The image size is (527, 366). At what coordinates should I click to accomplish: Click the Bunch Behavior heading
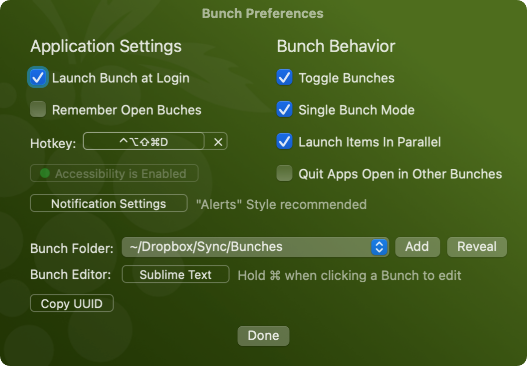pos(336,46)
